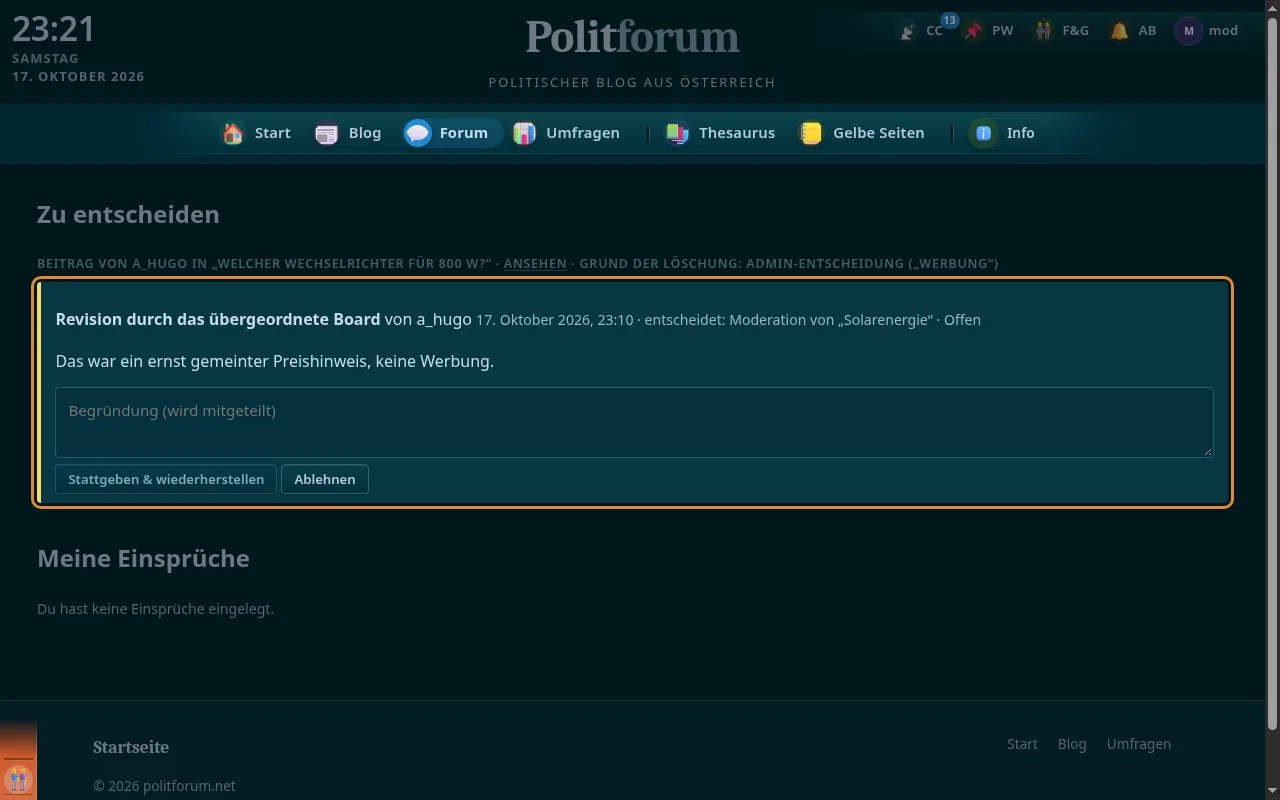Click the 'Meine Einsprüche' heading
Image resolution: width=1280 pixels, height=800 pixels.
[x=143, y=558]
